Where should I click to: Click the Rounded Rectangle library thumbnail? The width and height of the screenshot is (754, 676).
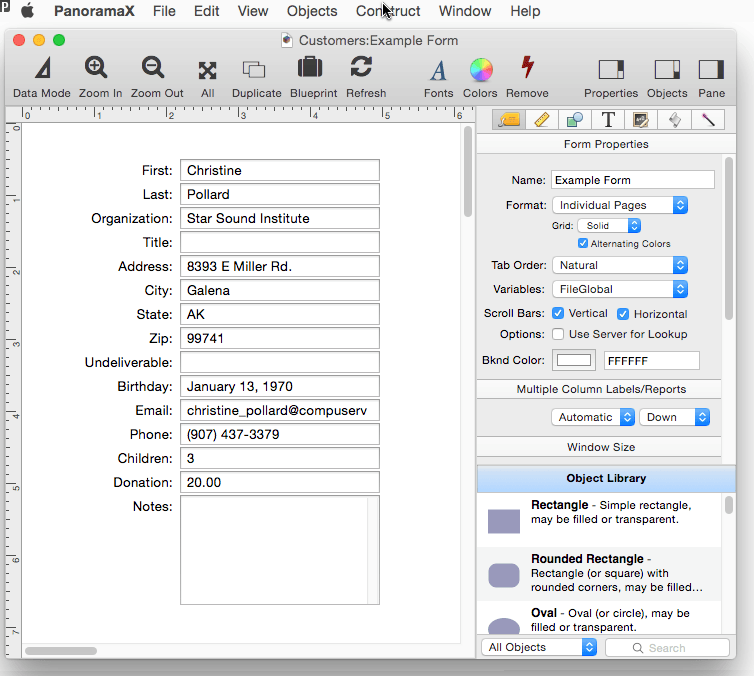click(503, 576)
